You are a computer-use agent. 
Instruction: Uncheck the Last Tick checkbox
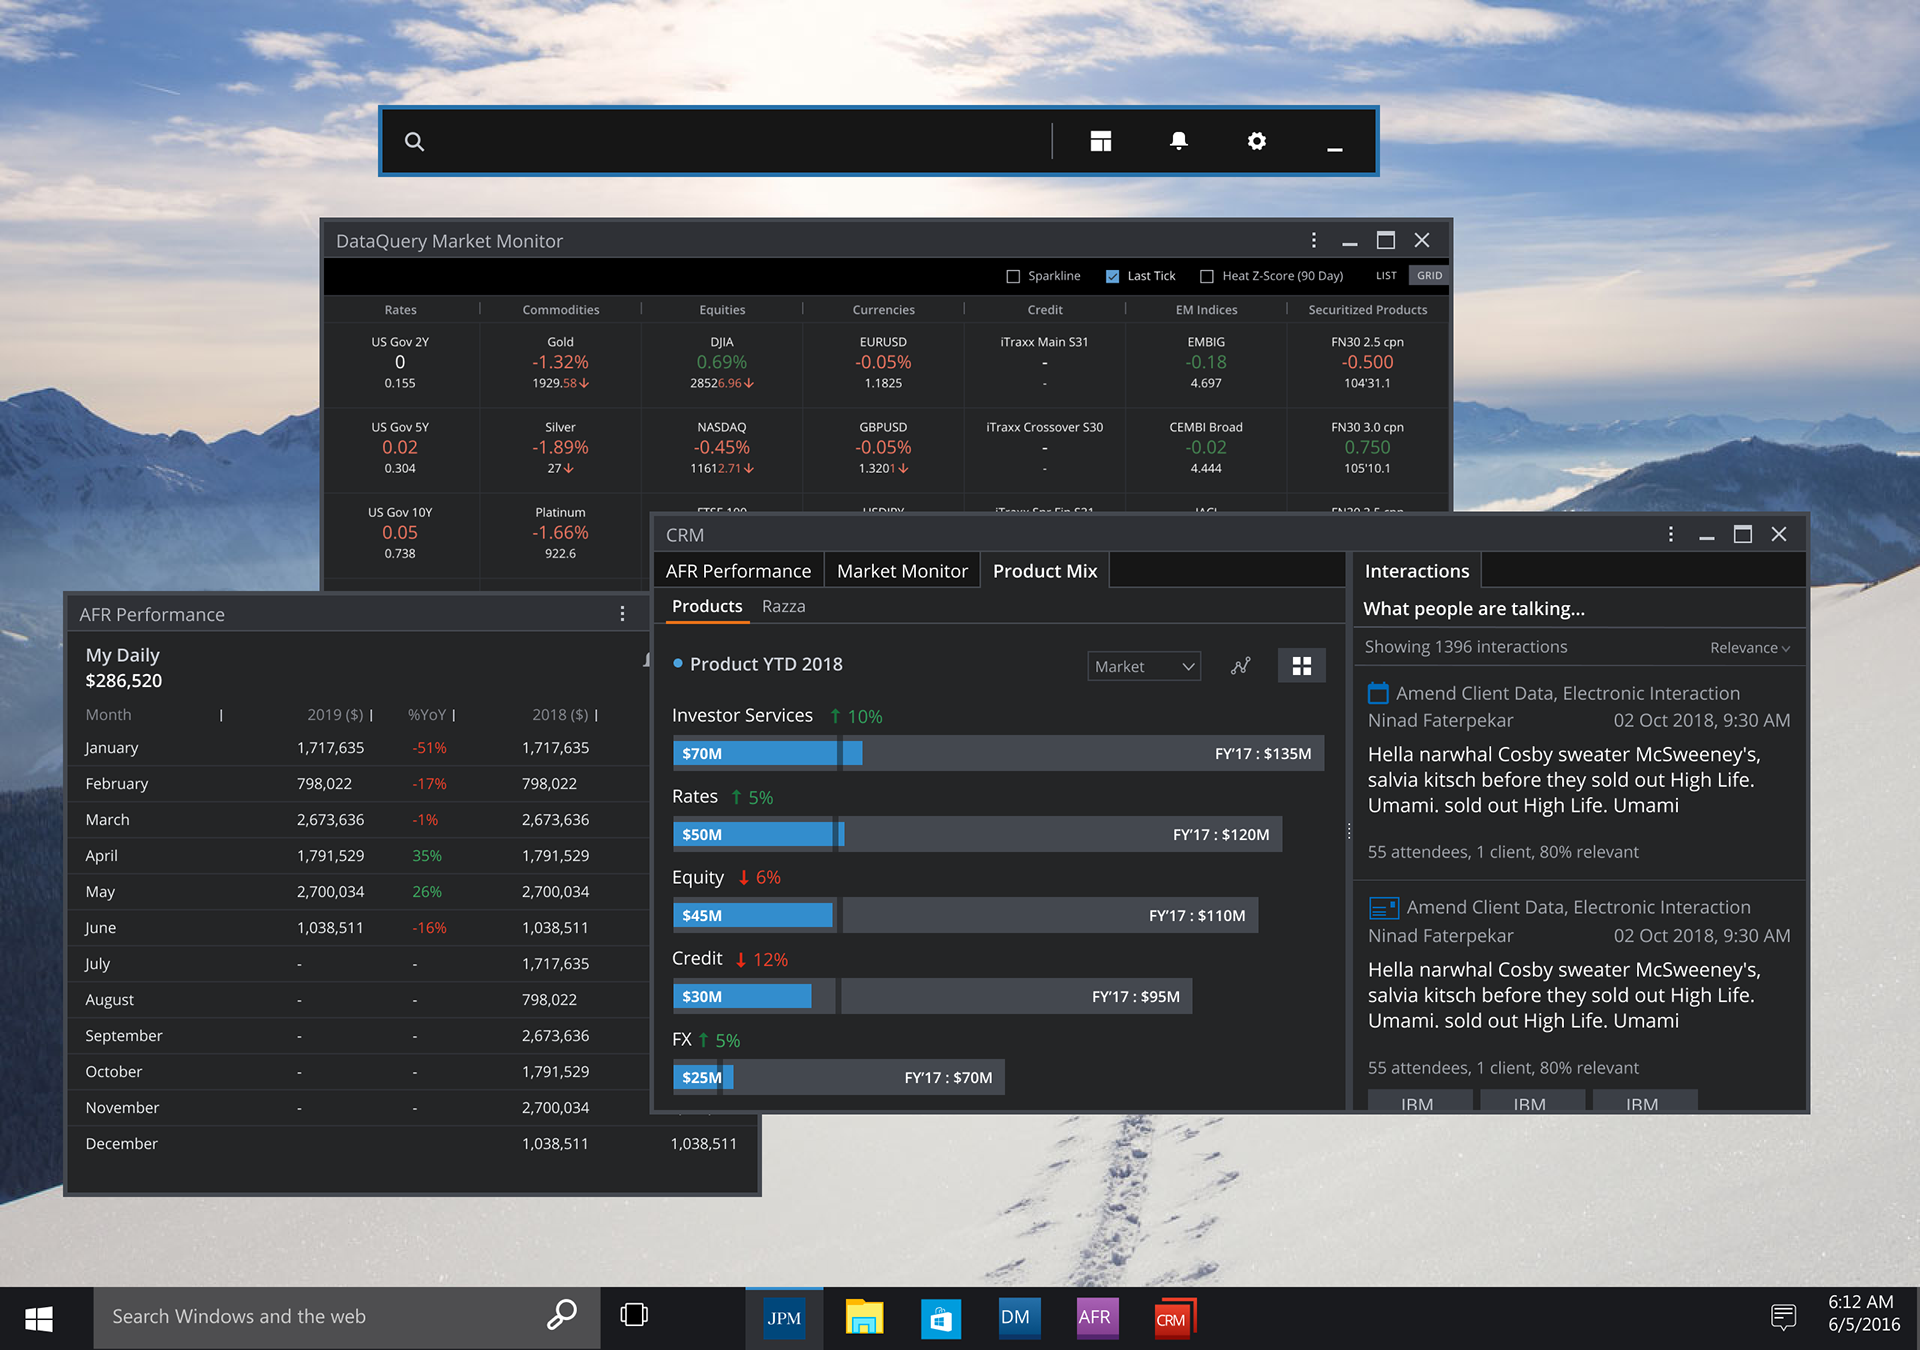point(1112,276)
